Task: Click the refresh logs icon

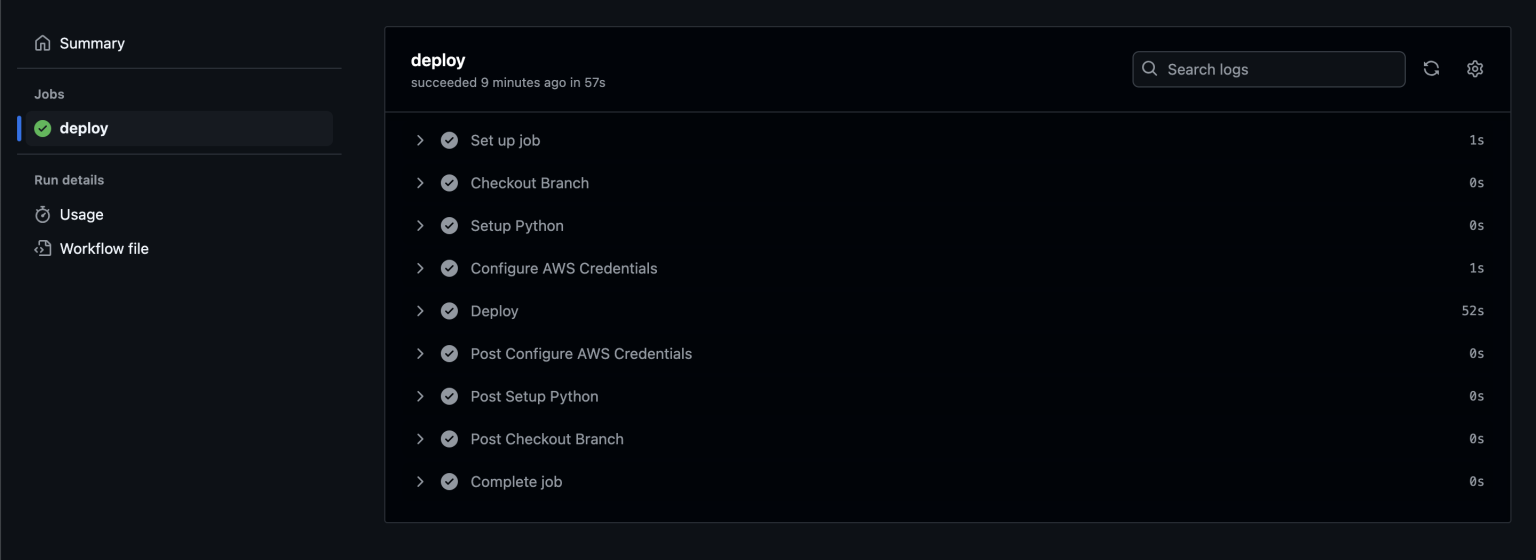Action: [1431, 69]
